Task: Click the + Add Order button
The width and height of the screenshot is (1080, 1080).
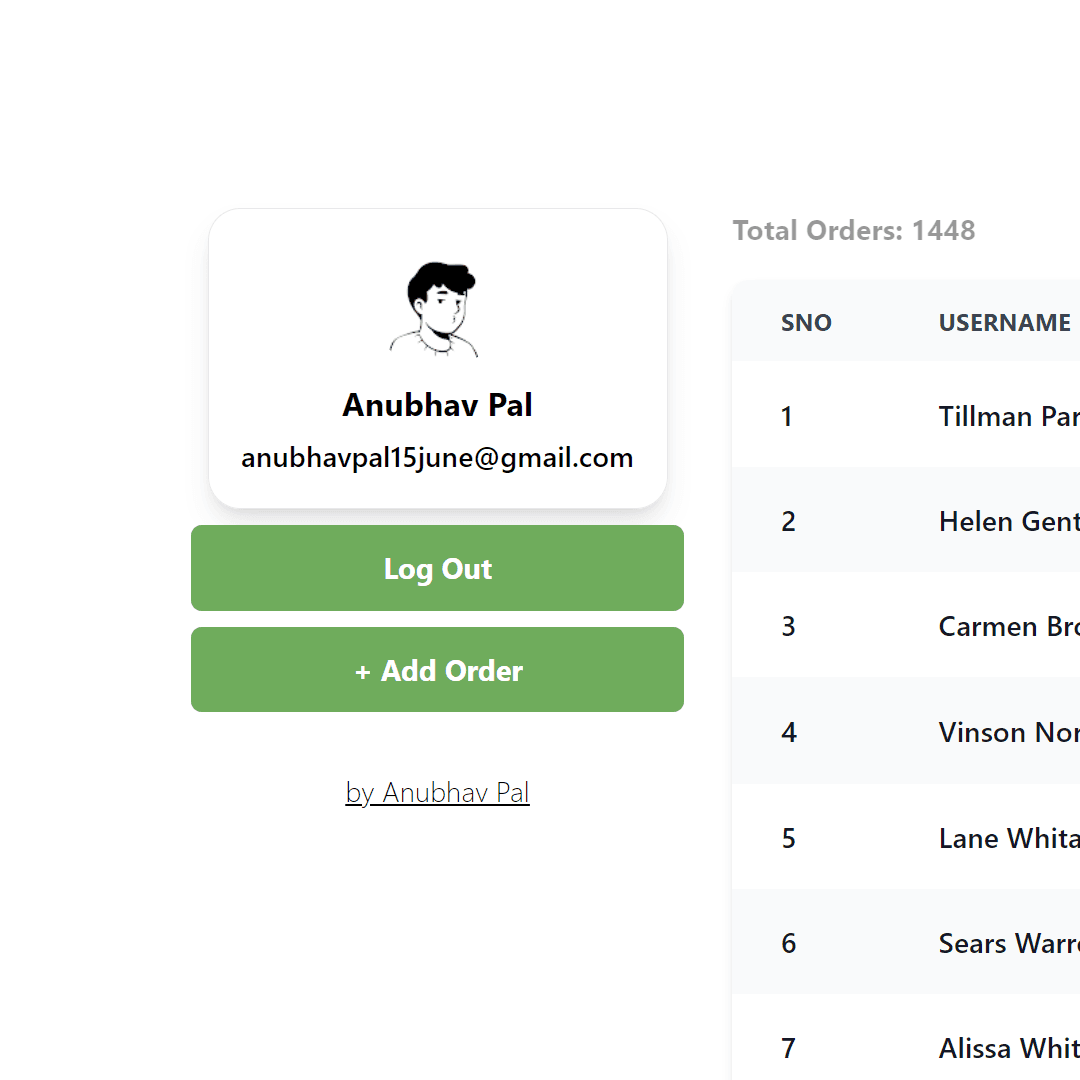Action: tap(437, 669)
